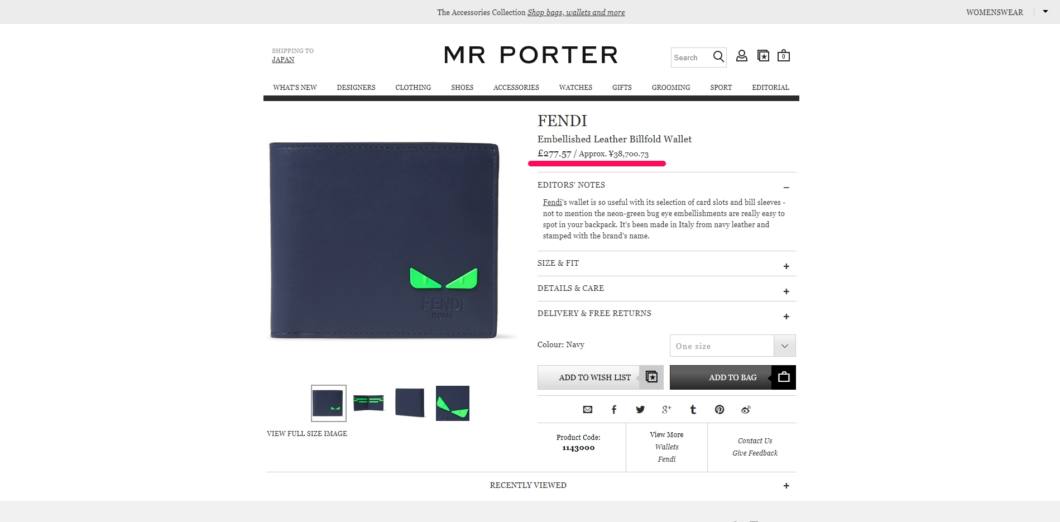This screenshot has height=522, width=1060.
Task: Share product on Google Plus
Action: 667,410
